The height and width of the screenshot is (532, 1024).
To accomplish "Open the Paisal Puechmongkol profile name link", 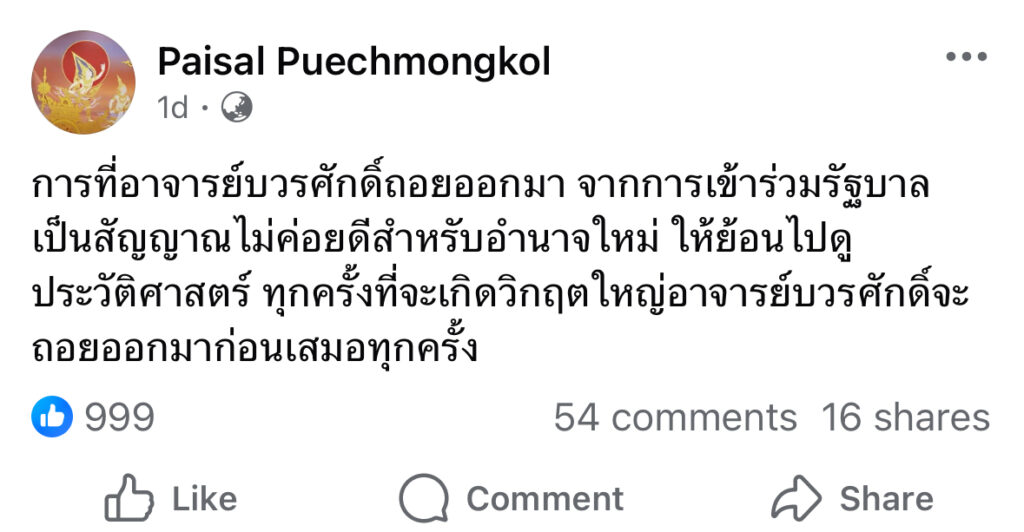I will coord(354,62).
